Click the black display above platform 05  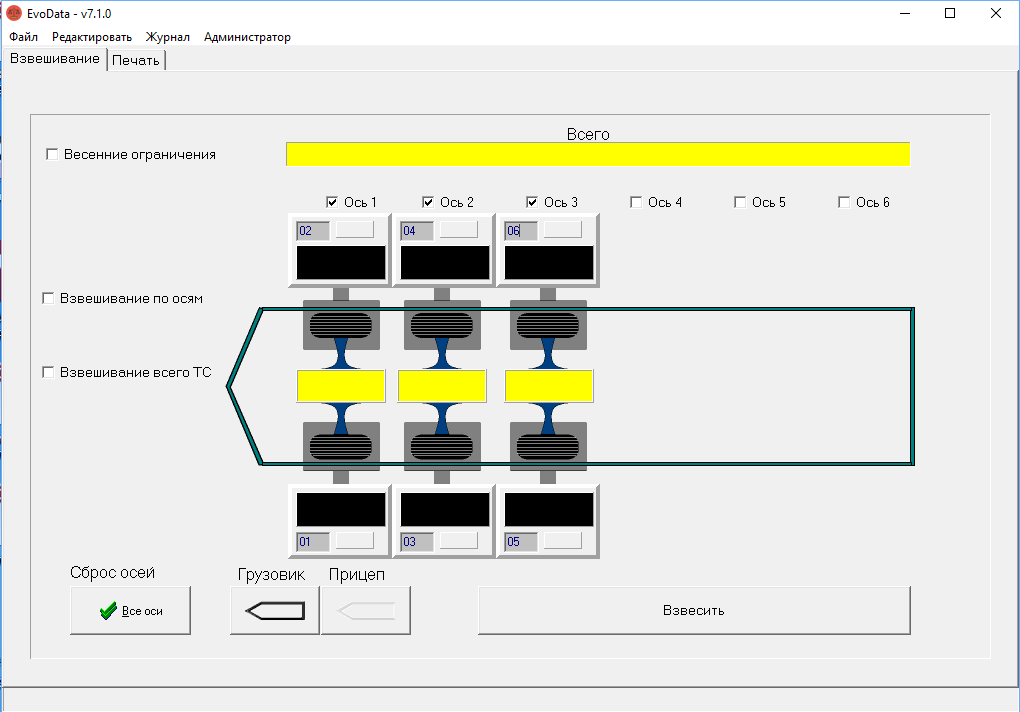point(549,509)
